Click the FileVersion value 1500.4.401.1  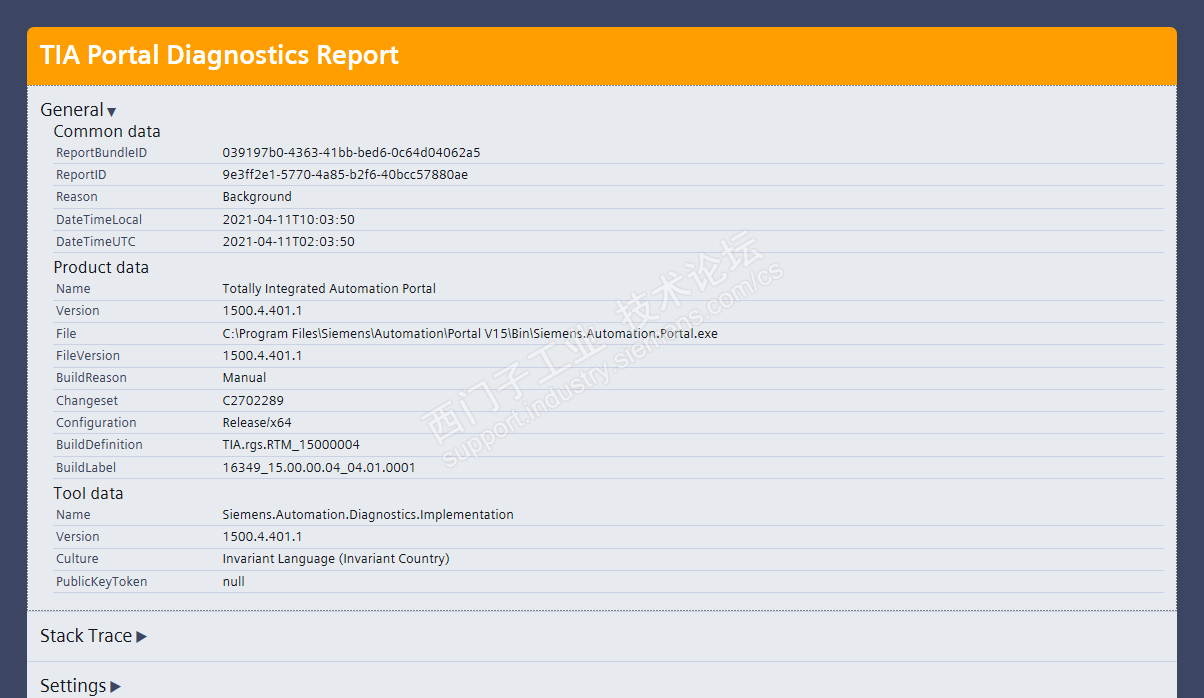click(x=262, y=356)
